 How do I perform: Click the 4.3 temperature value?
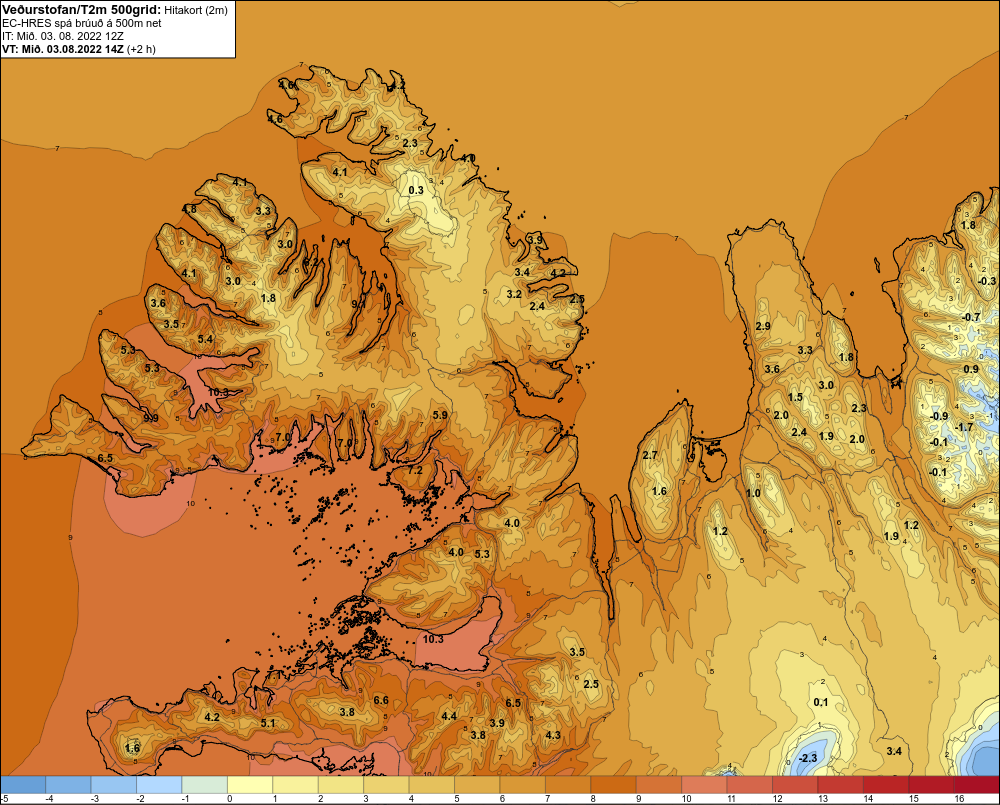pos(553,735)
